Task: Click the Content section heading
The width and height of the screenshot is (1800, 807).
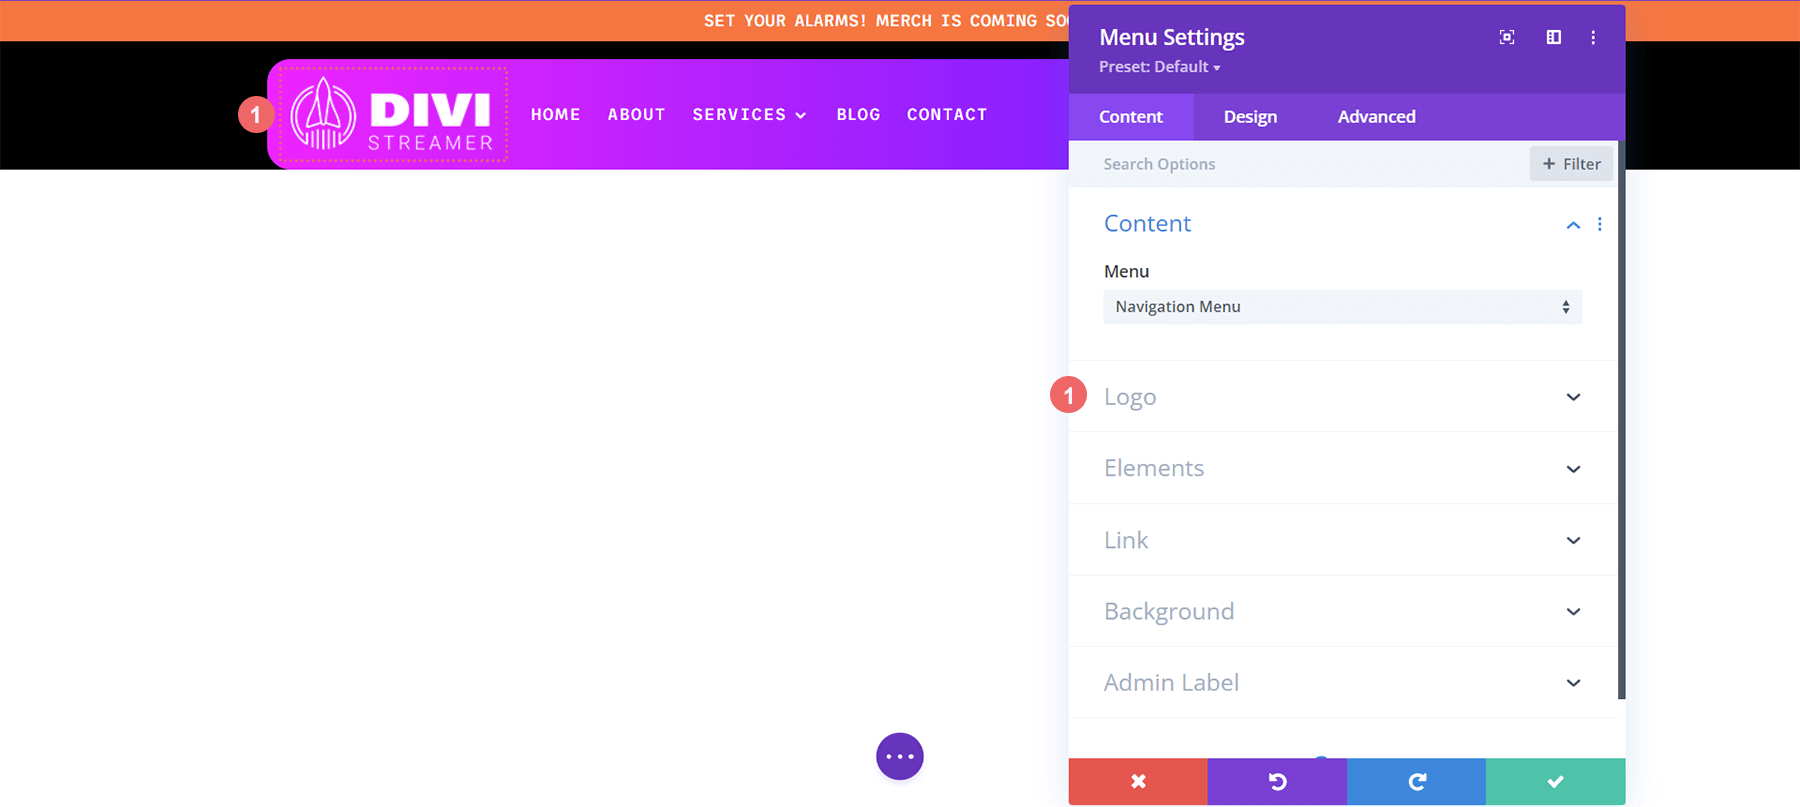Action: [1147, 224]
